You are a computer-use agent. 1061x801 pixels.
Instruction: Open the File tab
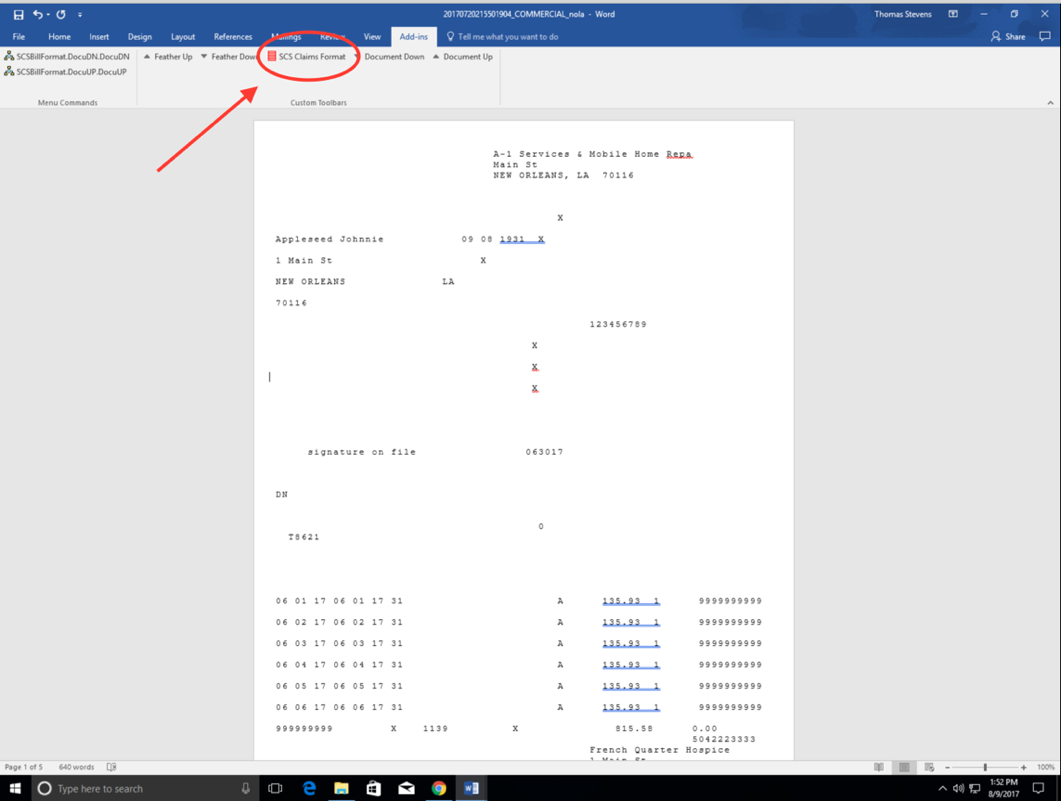tap(19, 37)
